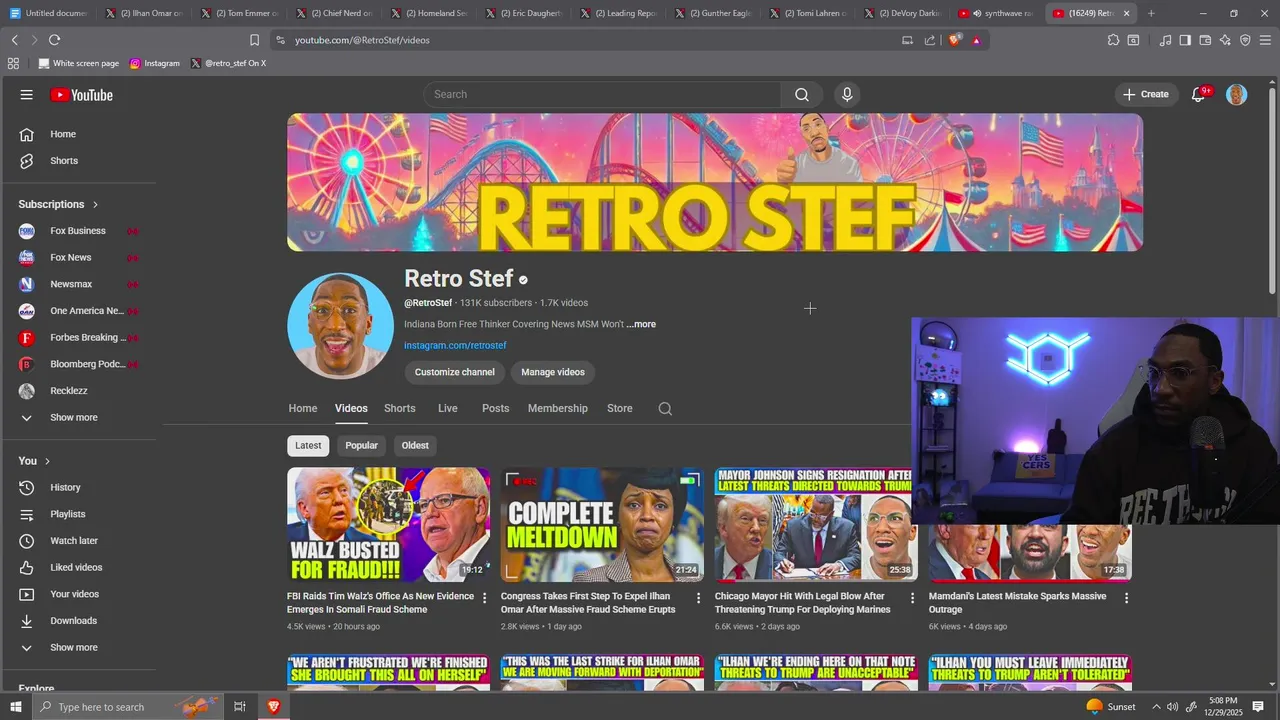Screen dimensions: 1280x720
Task: Open the COMPLETE MELTDOWN video thumbnail
Action: pos(602,525)
